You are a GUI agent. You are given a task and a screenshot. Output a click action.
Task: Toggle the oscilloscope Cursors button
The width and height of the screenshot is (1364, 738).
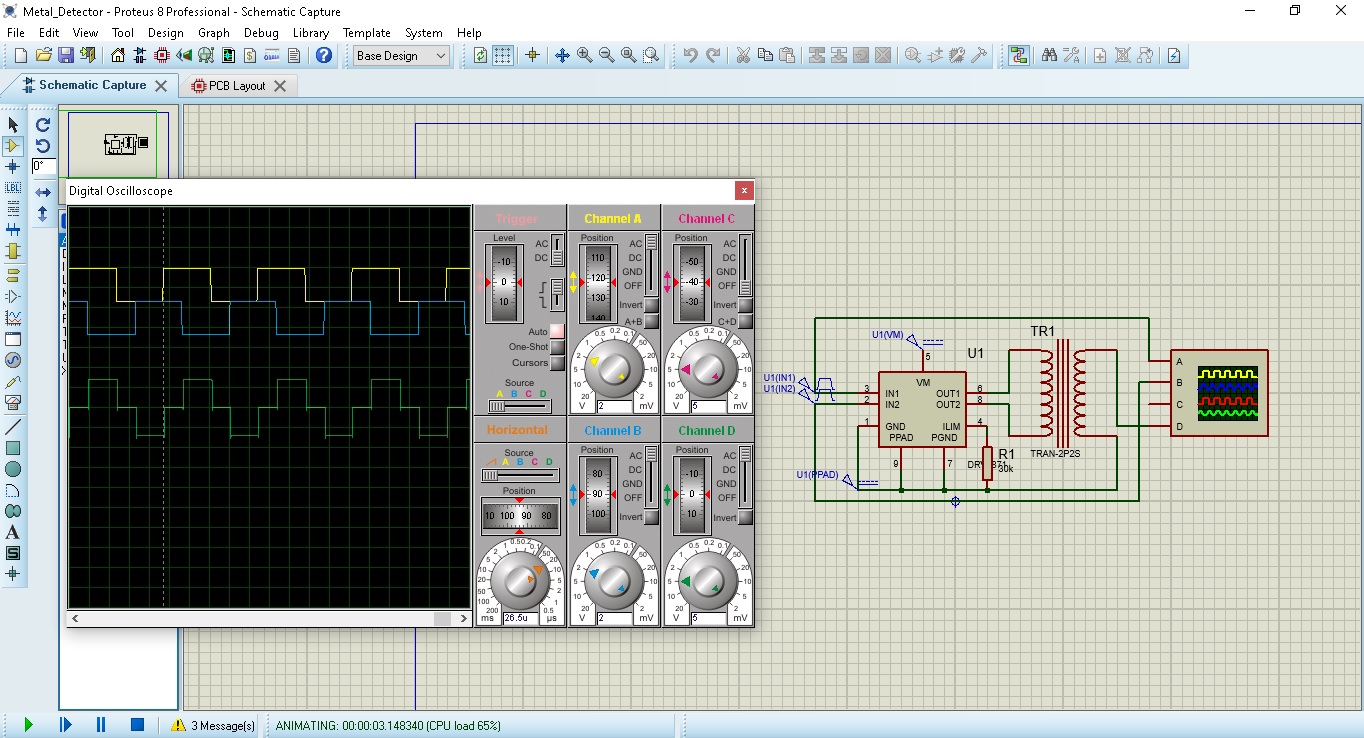[x=557, y=363]
